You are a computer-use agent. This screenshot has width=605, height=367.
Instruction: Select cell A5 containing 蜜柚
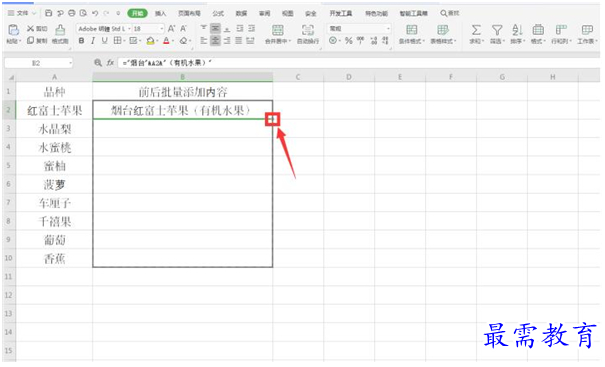tap(54, 166)
